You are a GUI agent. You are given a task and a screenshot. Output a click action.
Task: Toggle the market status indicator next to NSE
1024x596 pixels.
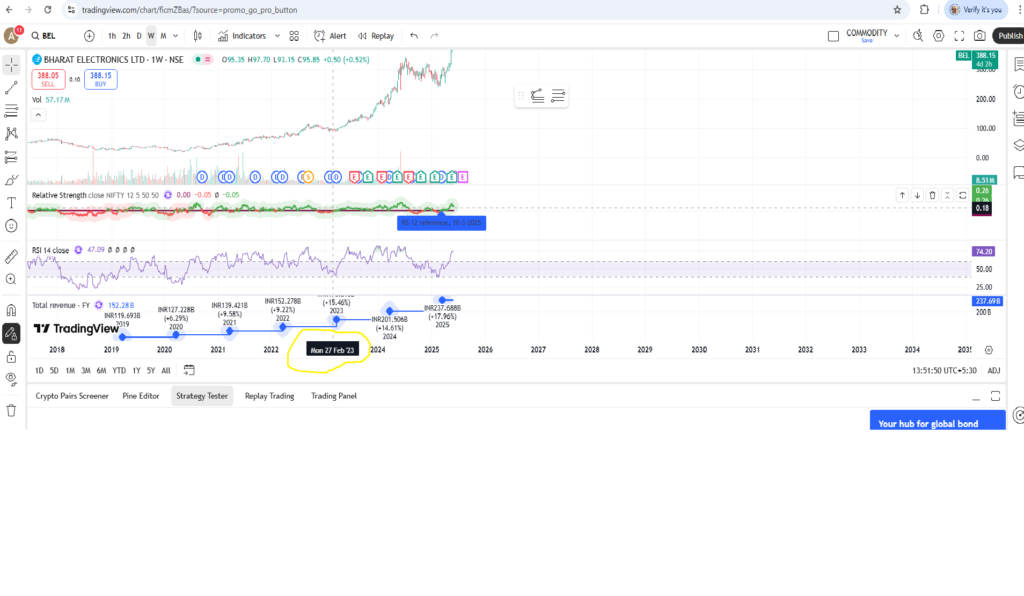(x=198, y=59)
